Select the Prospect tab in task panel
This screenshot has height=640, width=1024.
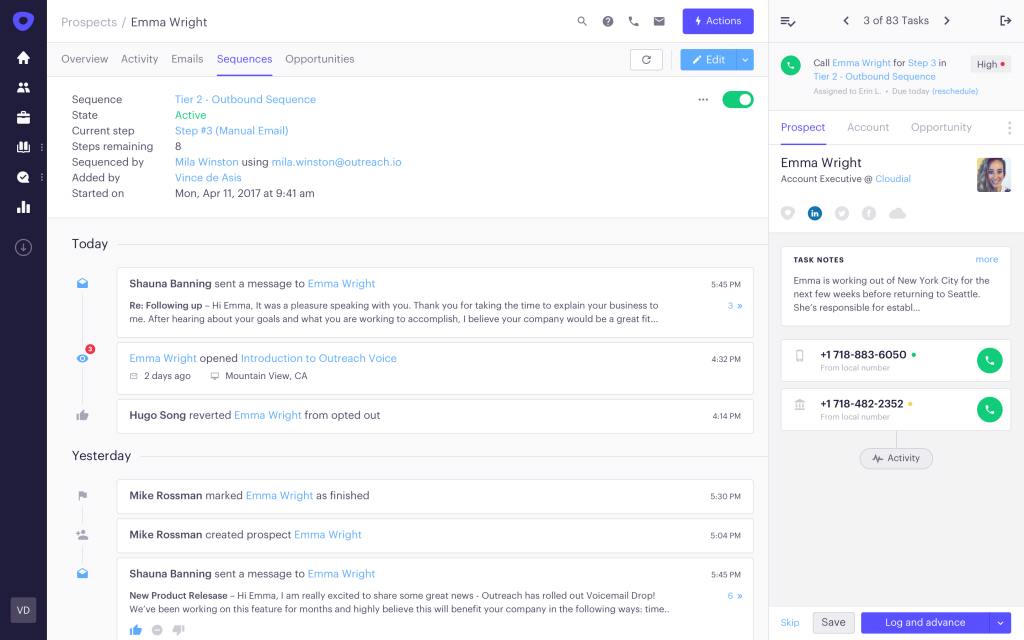(x=803, y=127)
